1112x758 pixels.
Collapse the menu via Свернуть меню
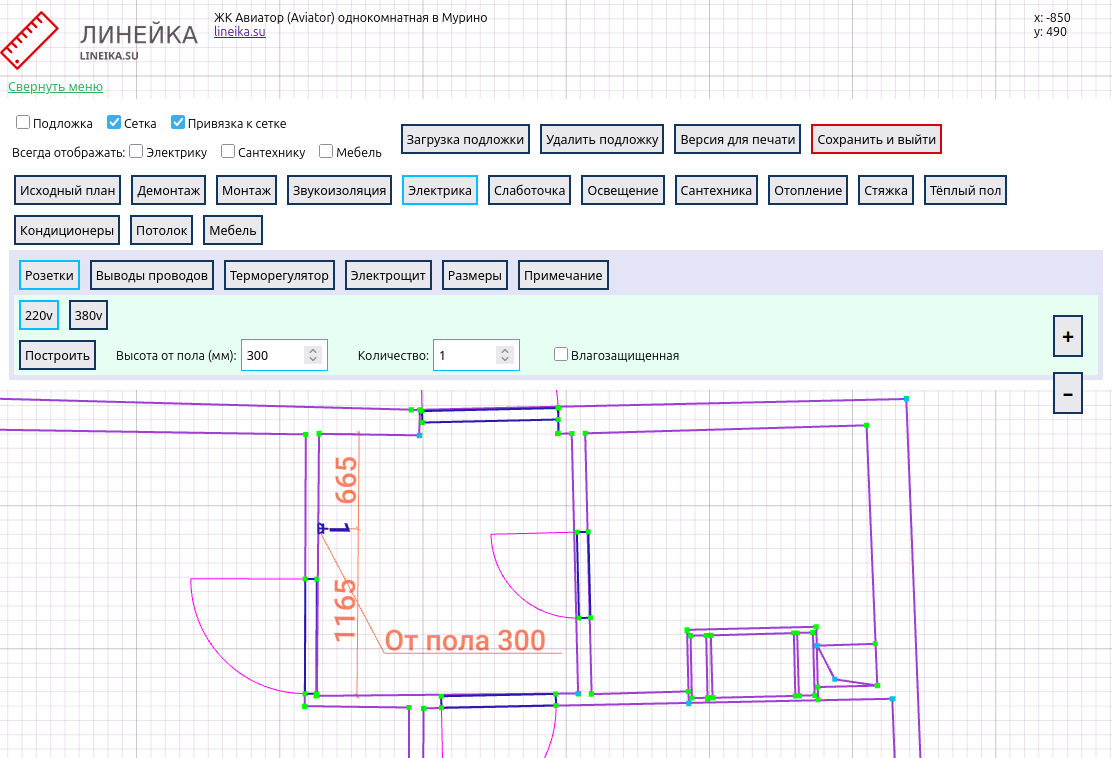[55, 87]
